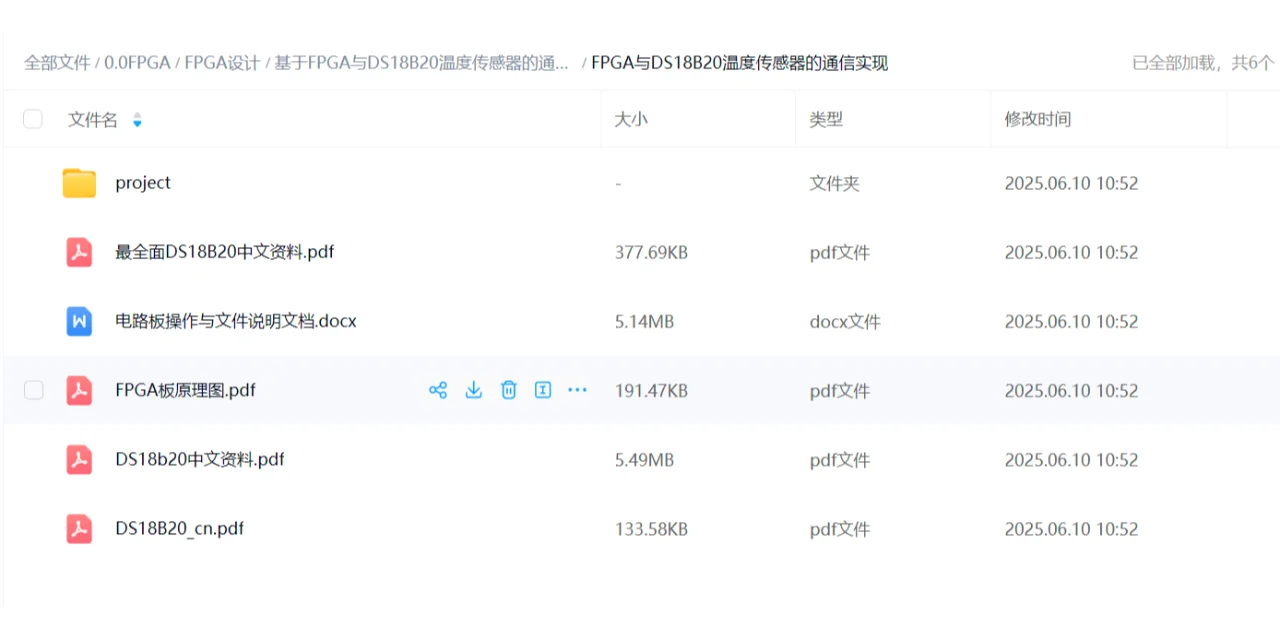Open more actions menu for FPGA板原理图.pdf
This screenshot has width=1280, height=640.
click(577, 390)
